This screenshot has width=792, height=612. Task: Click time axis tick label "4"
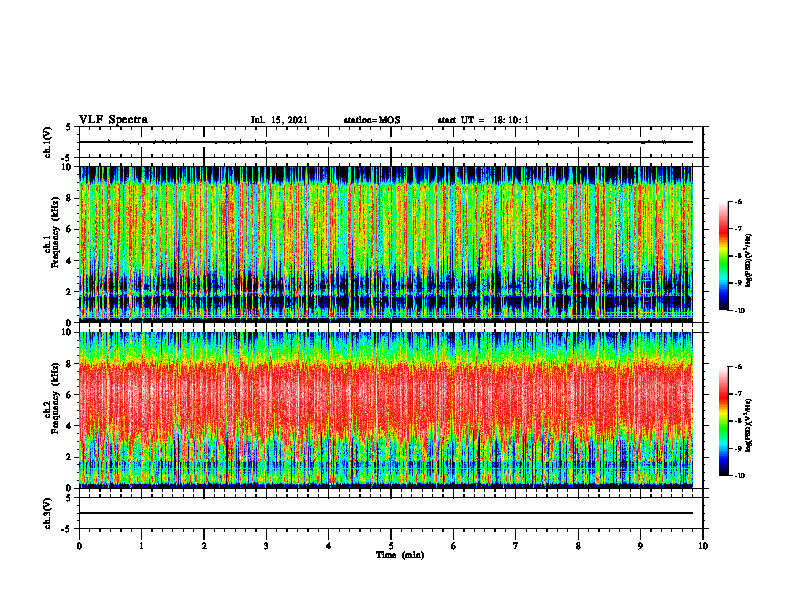point(329,546)
